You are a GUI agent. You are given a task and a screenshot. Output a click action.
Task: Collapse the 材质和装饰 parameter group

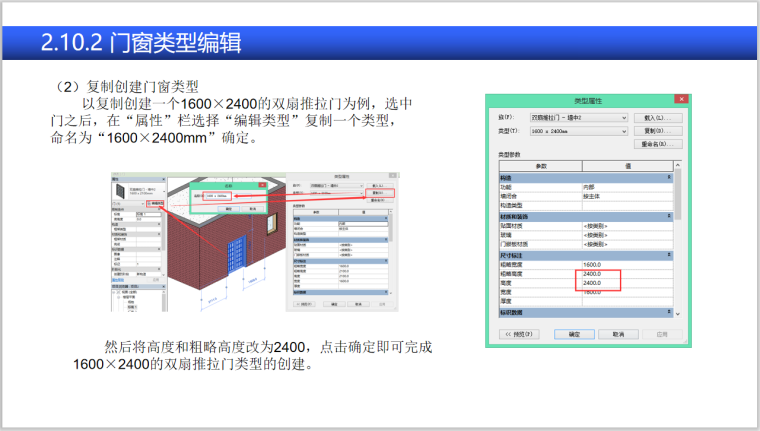click(x=670, y=216)
